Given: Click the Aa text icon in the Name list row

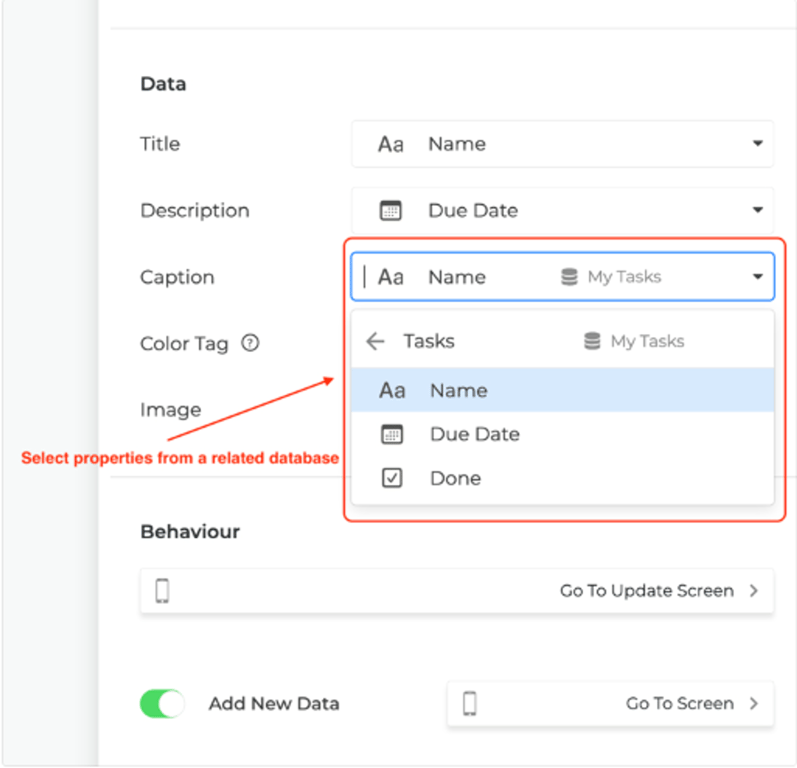Looking at the screenshot, I should pyautogui.click(x=392, y=390).
